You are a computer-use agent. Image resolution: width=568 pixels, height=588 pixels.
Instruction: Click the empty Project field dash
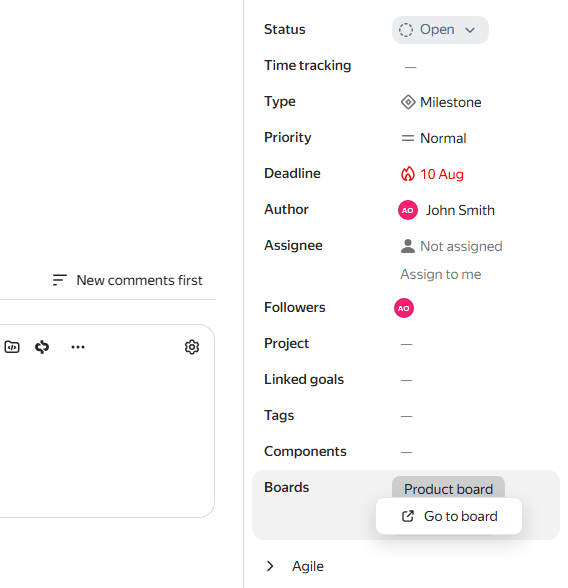[x=406, y=344]
